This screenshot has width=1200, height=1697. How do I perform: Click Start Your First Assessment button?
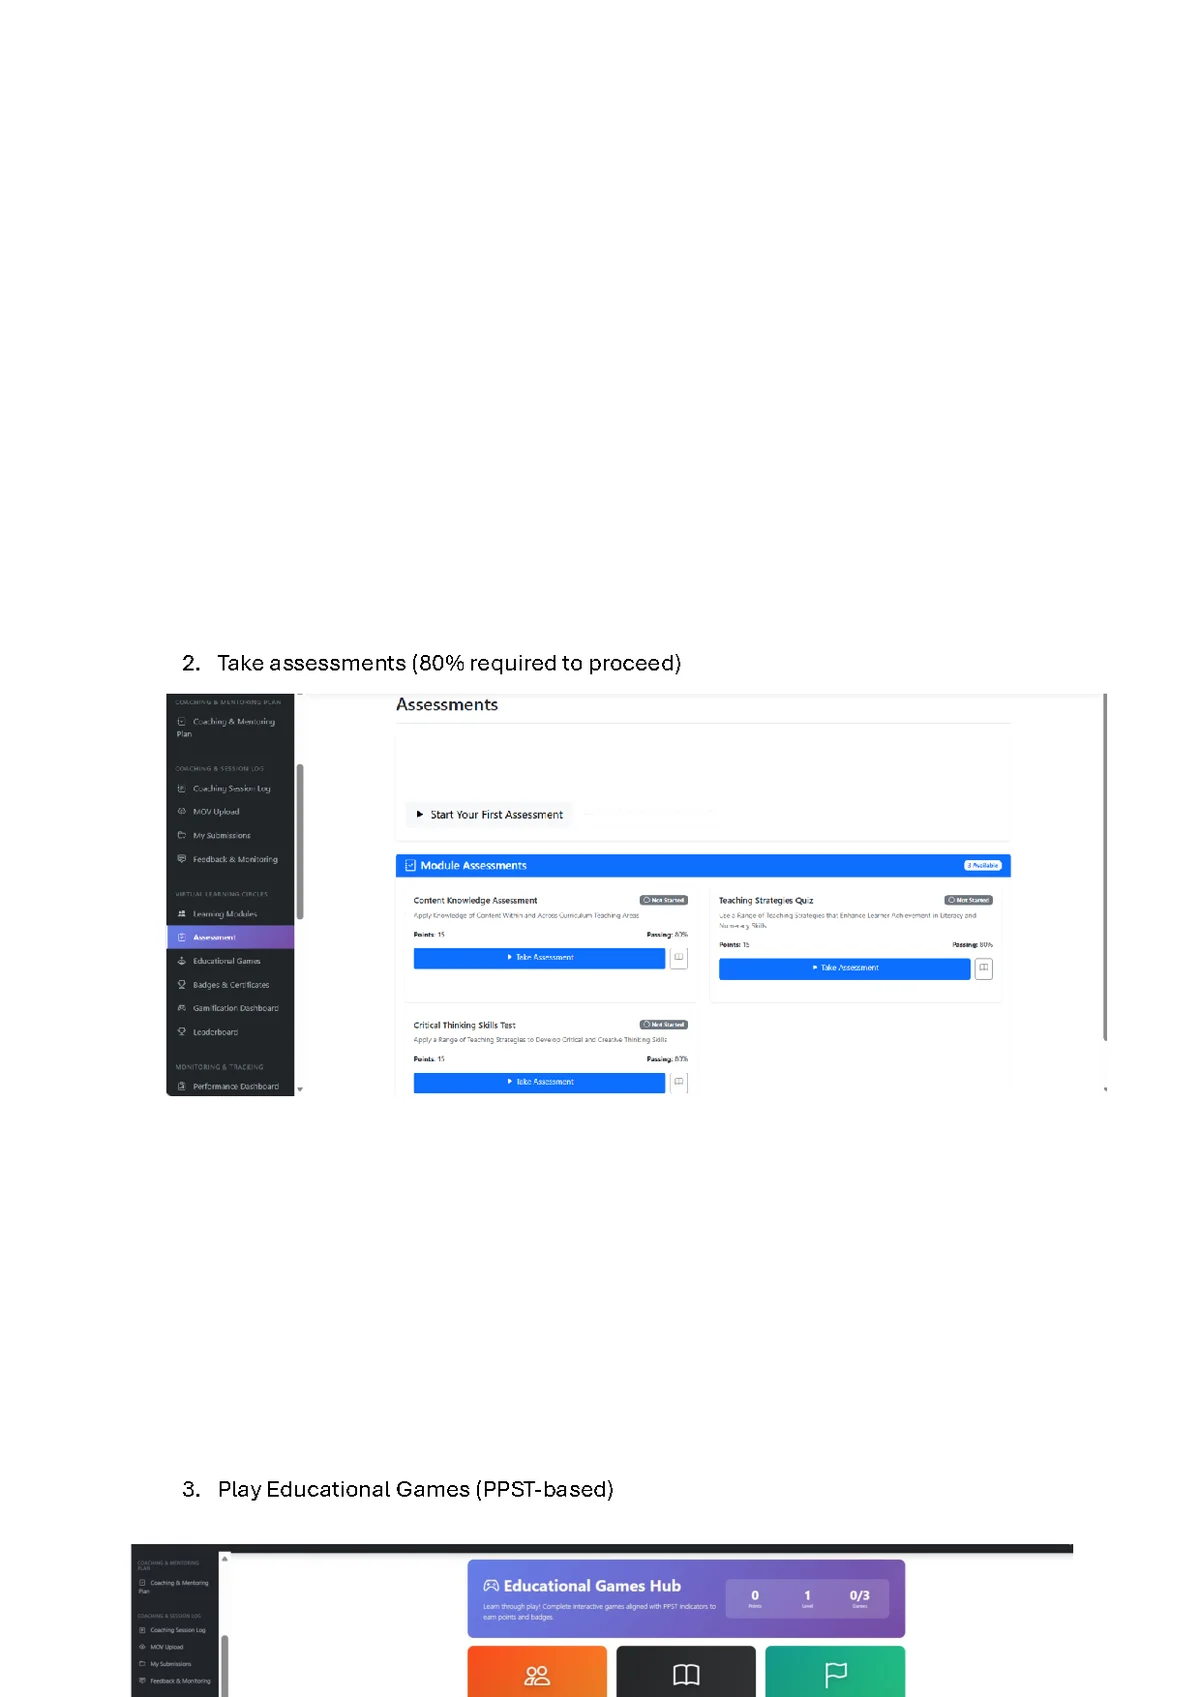(x=489, y=815)
